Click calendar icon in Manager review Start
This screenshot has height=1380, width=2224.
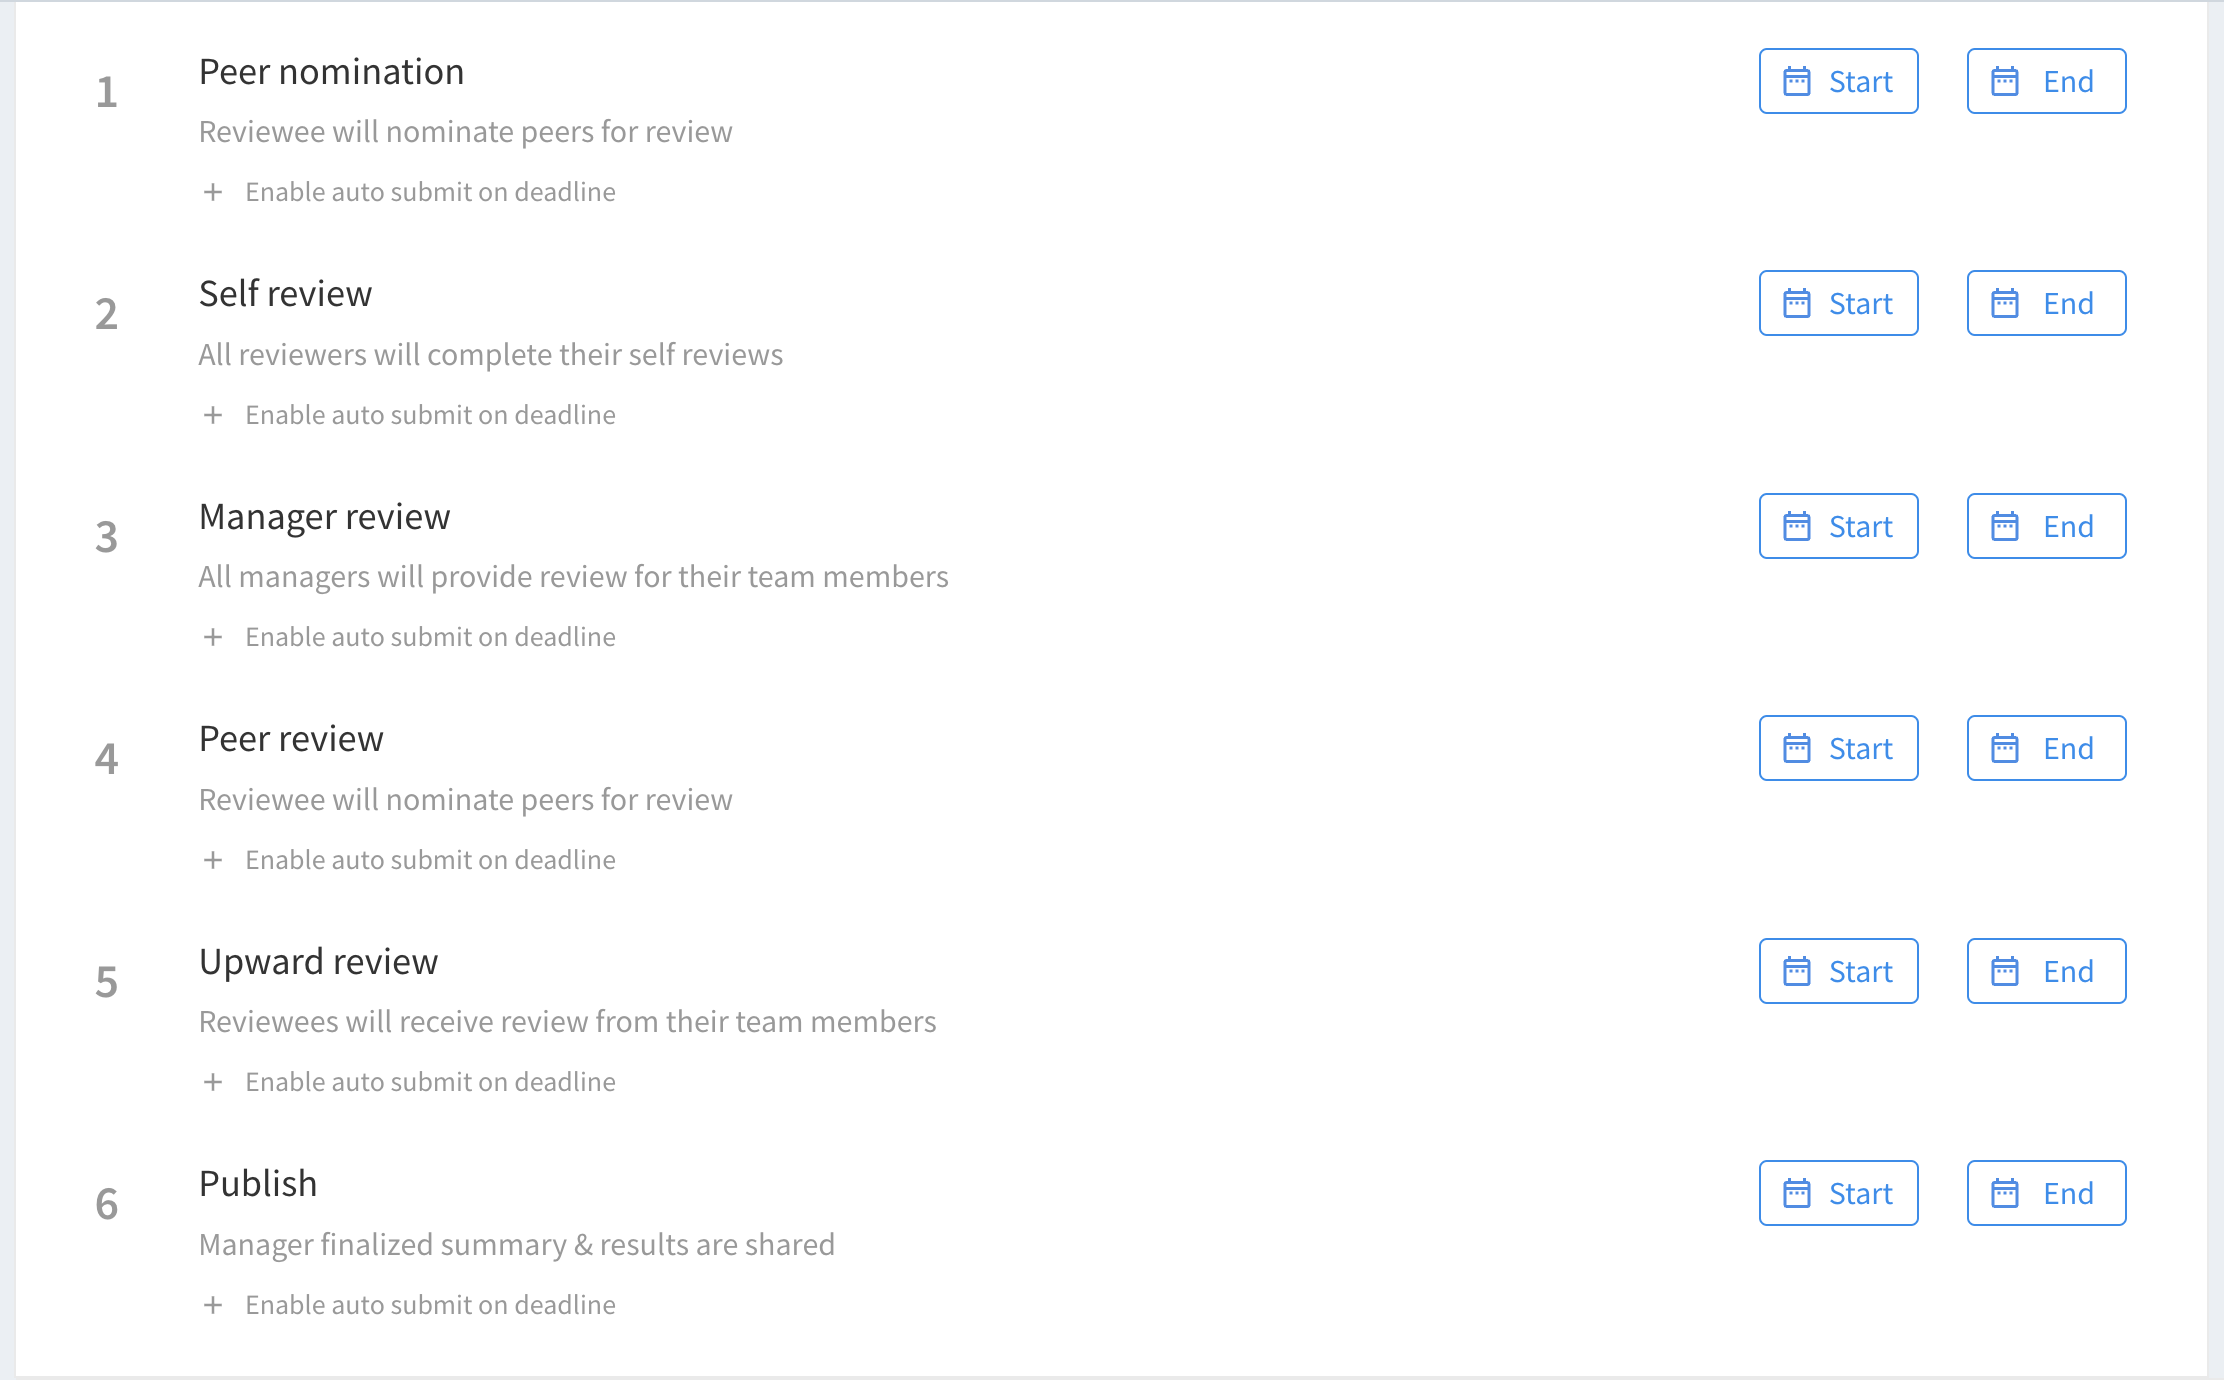point(1797,526)
